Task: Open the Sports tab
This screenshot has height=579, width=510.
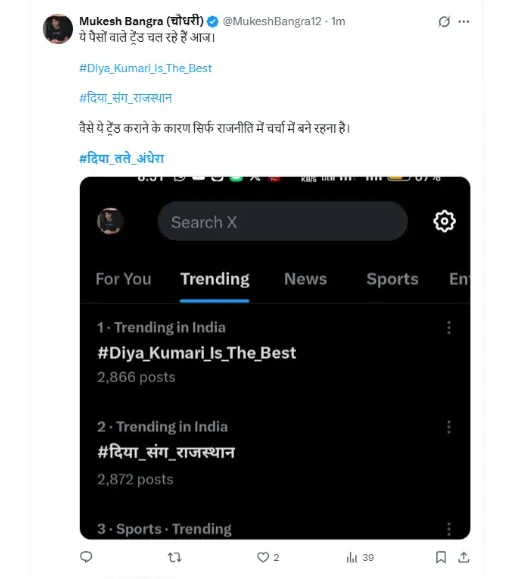Action: pos(392,279)
